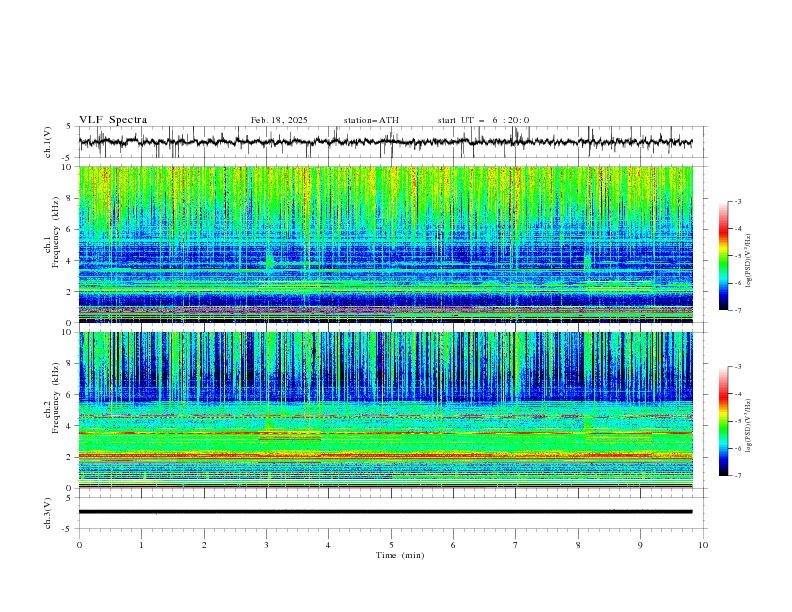The image size is (792, 612).
Task: Click the "VLF Spectra" plot title
Action: pos(113,120)
